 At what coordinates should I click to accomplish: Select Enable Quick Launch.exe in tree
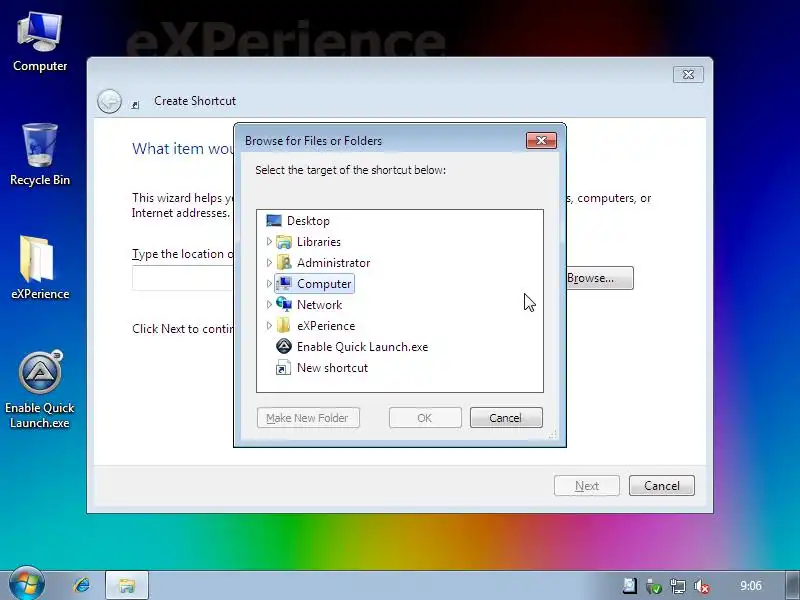pos(362,347)
